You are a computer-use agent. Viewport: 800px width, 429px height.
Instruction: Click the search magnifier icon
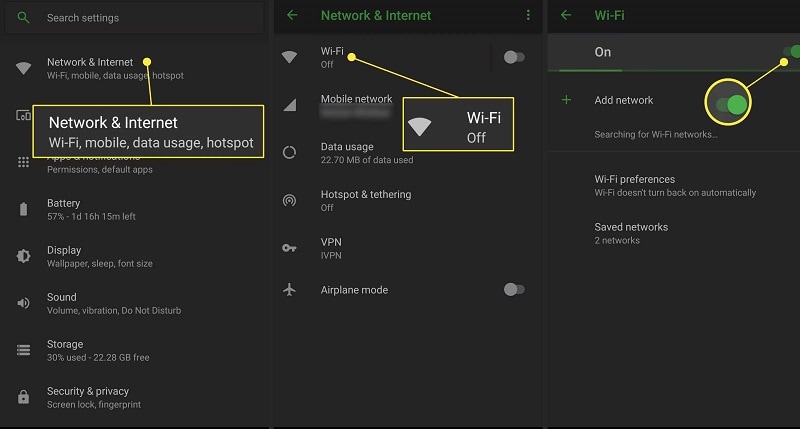click(24, 18)
